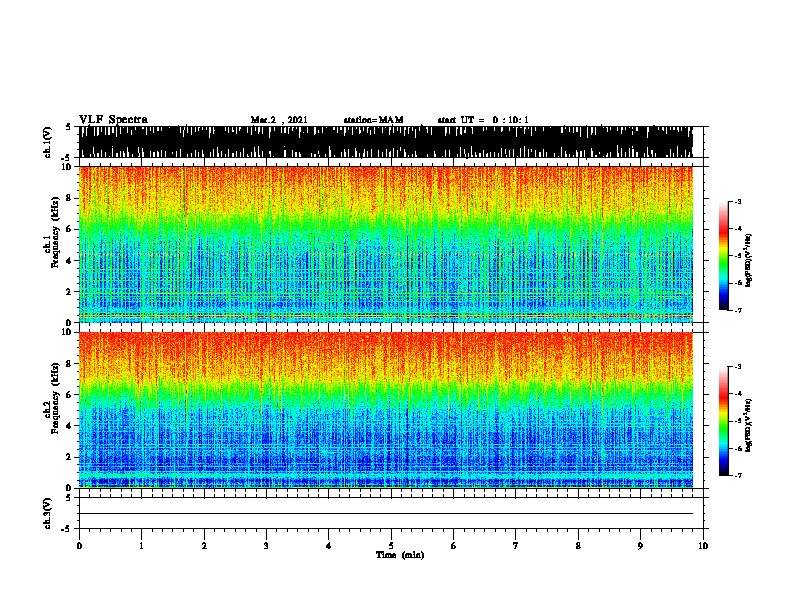The width and height of the screenshot is (792, 612).
Task: Click the "-5" label on ch.1 color bar
Action: pos(738,256)
